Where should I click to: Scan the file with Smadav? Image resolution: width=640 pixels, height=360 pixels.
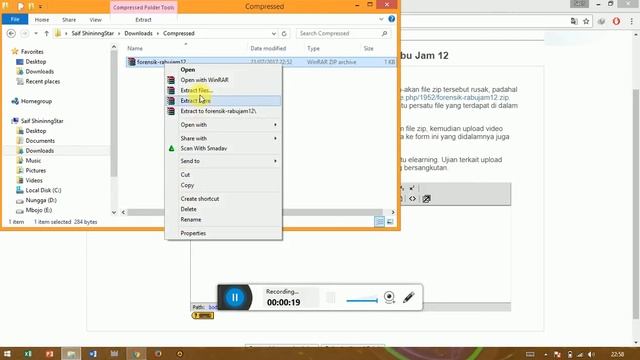pyautogui.click(x=204, y=148)
